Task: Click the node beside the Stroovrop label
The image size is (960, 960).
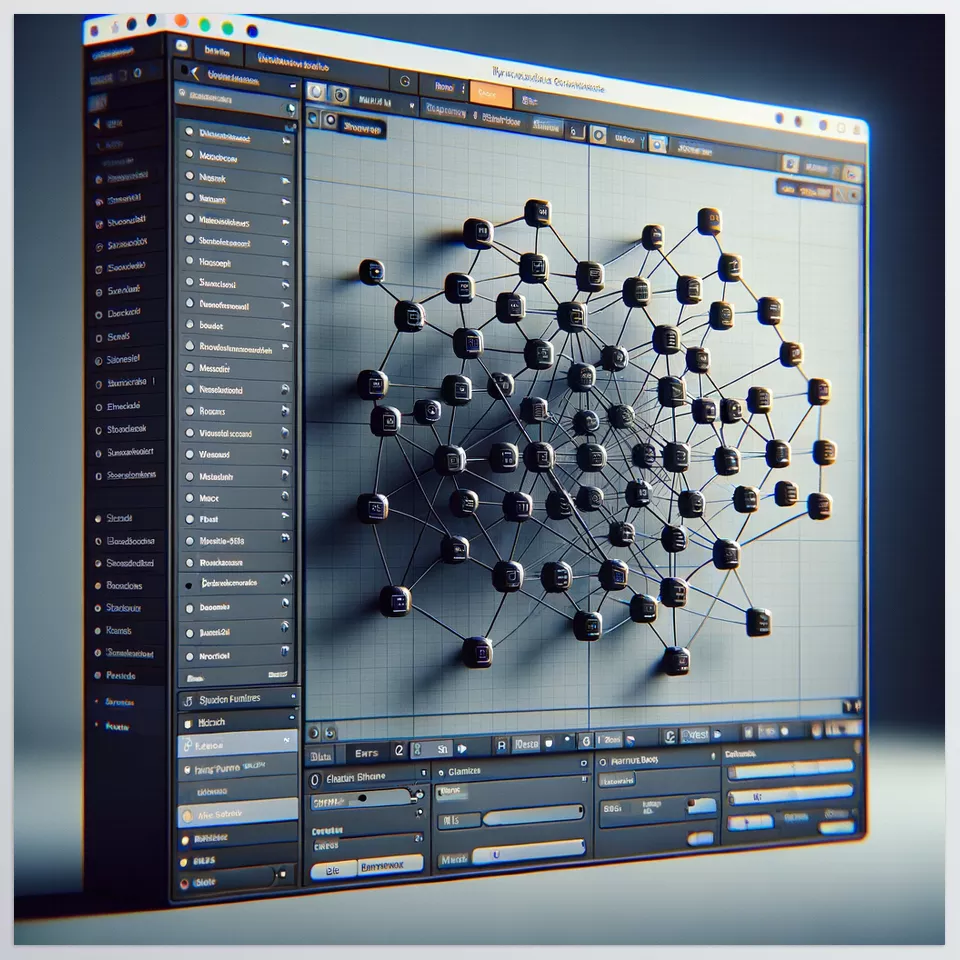Action: click(x=331, y=120)
